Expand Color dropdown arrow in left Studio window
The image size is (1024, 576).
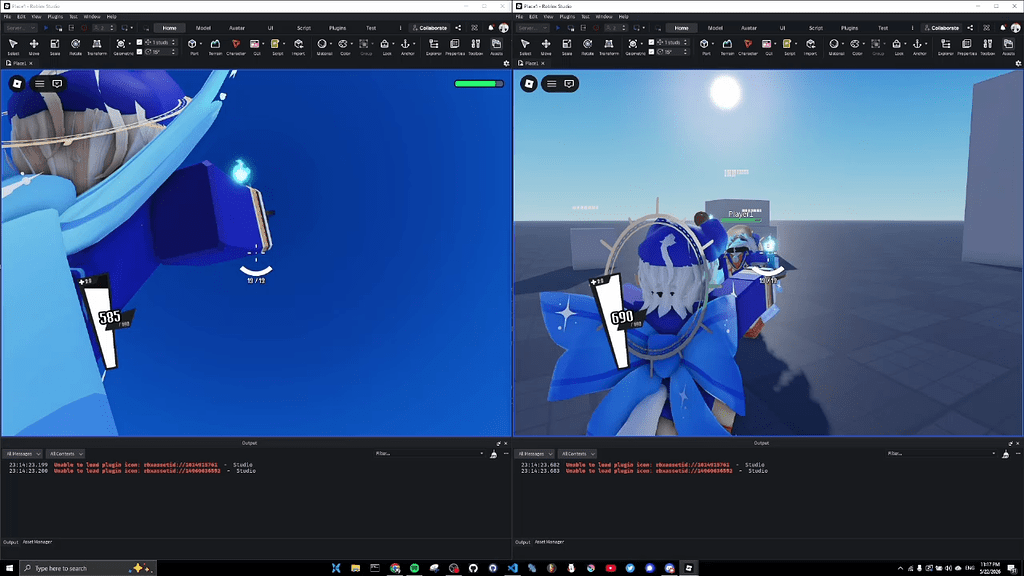352,44
